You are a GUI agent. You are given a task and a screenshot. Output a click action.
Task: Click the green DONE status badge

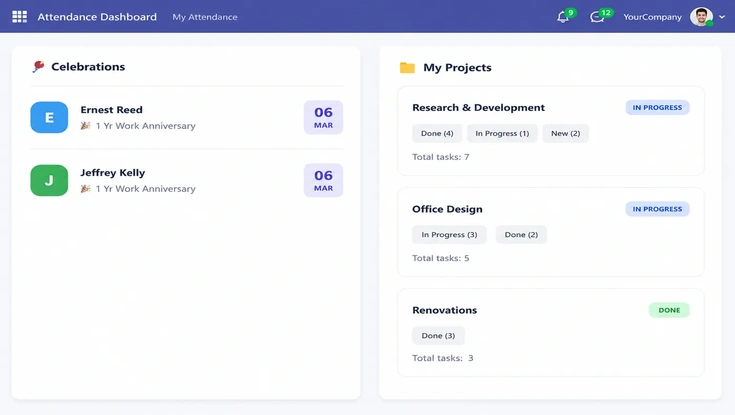(x=669, y=310)
